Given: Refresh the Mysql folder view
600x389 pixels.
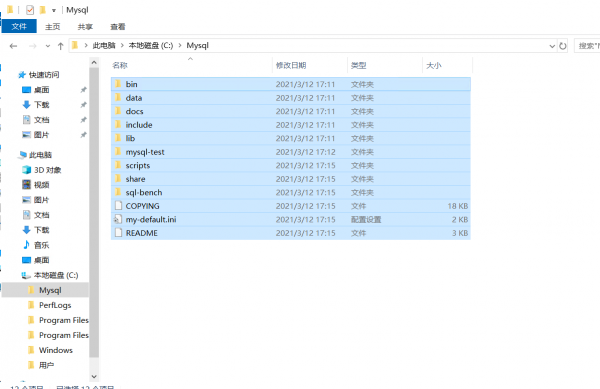Looking at the screenshot, I should click(x=562, y=46).
